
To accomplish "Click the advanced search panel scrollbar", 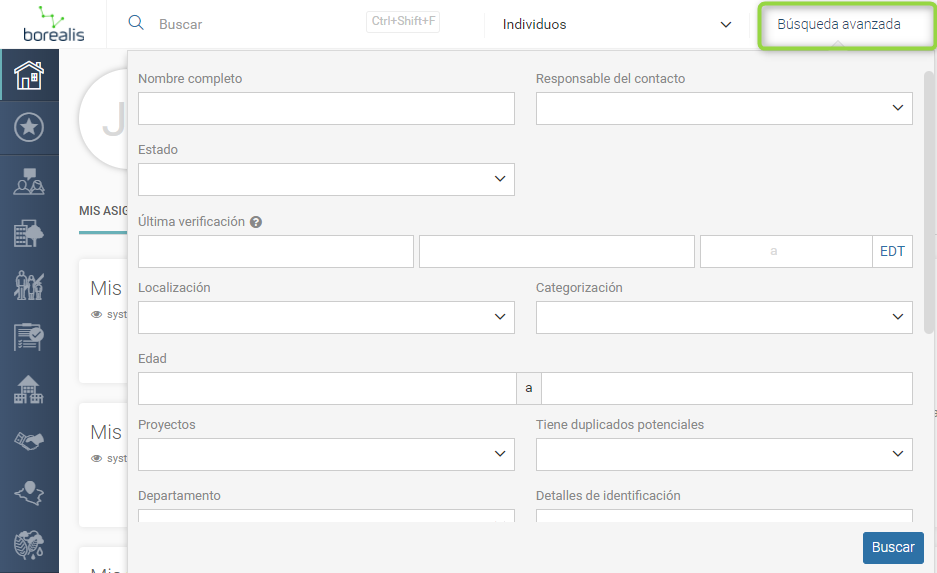I will [929, 202].
